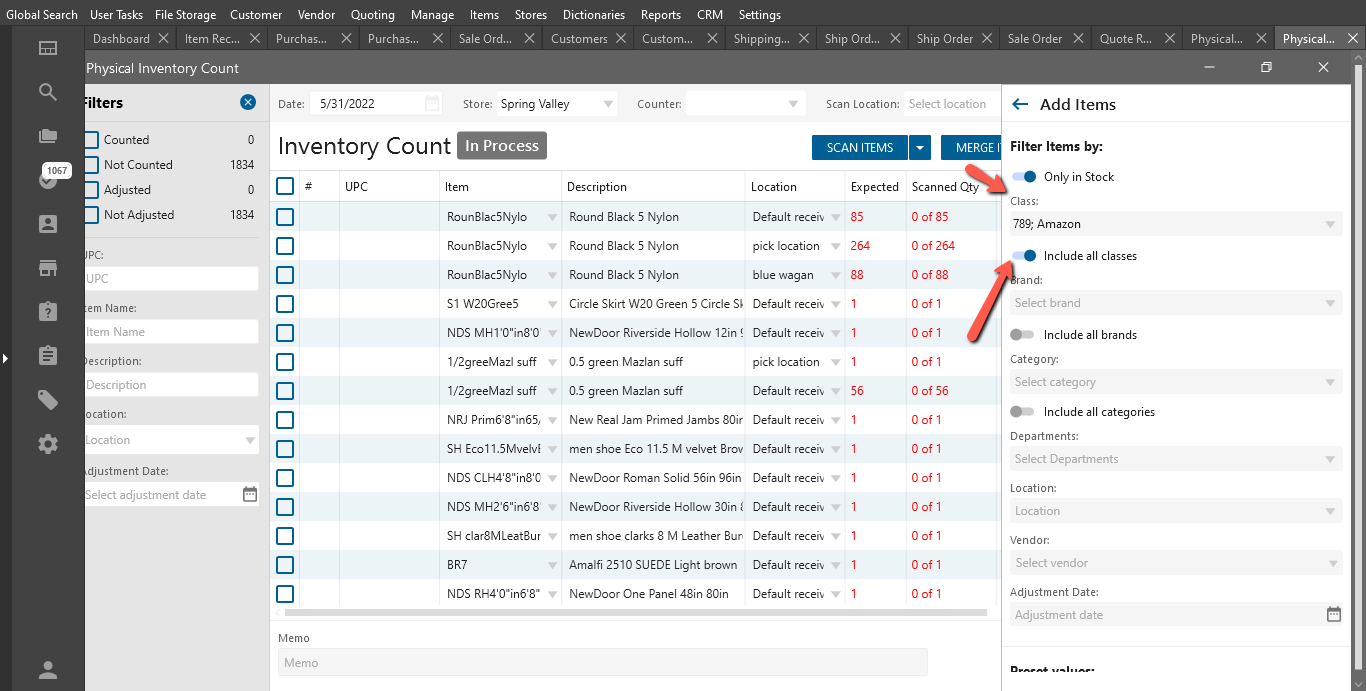Click into the Memo text field
This screenshot has height=691, width=1366.
click(x=602, y=662)
